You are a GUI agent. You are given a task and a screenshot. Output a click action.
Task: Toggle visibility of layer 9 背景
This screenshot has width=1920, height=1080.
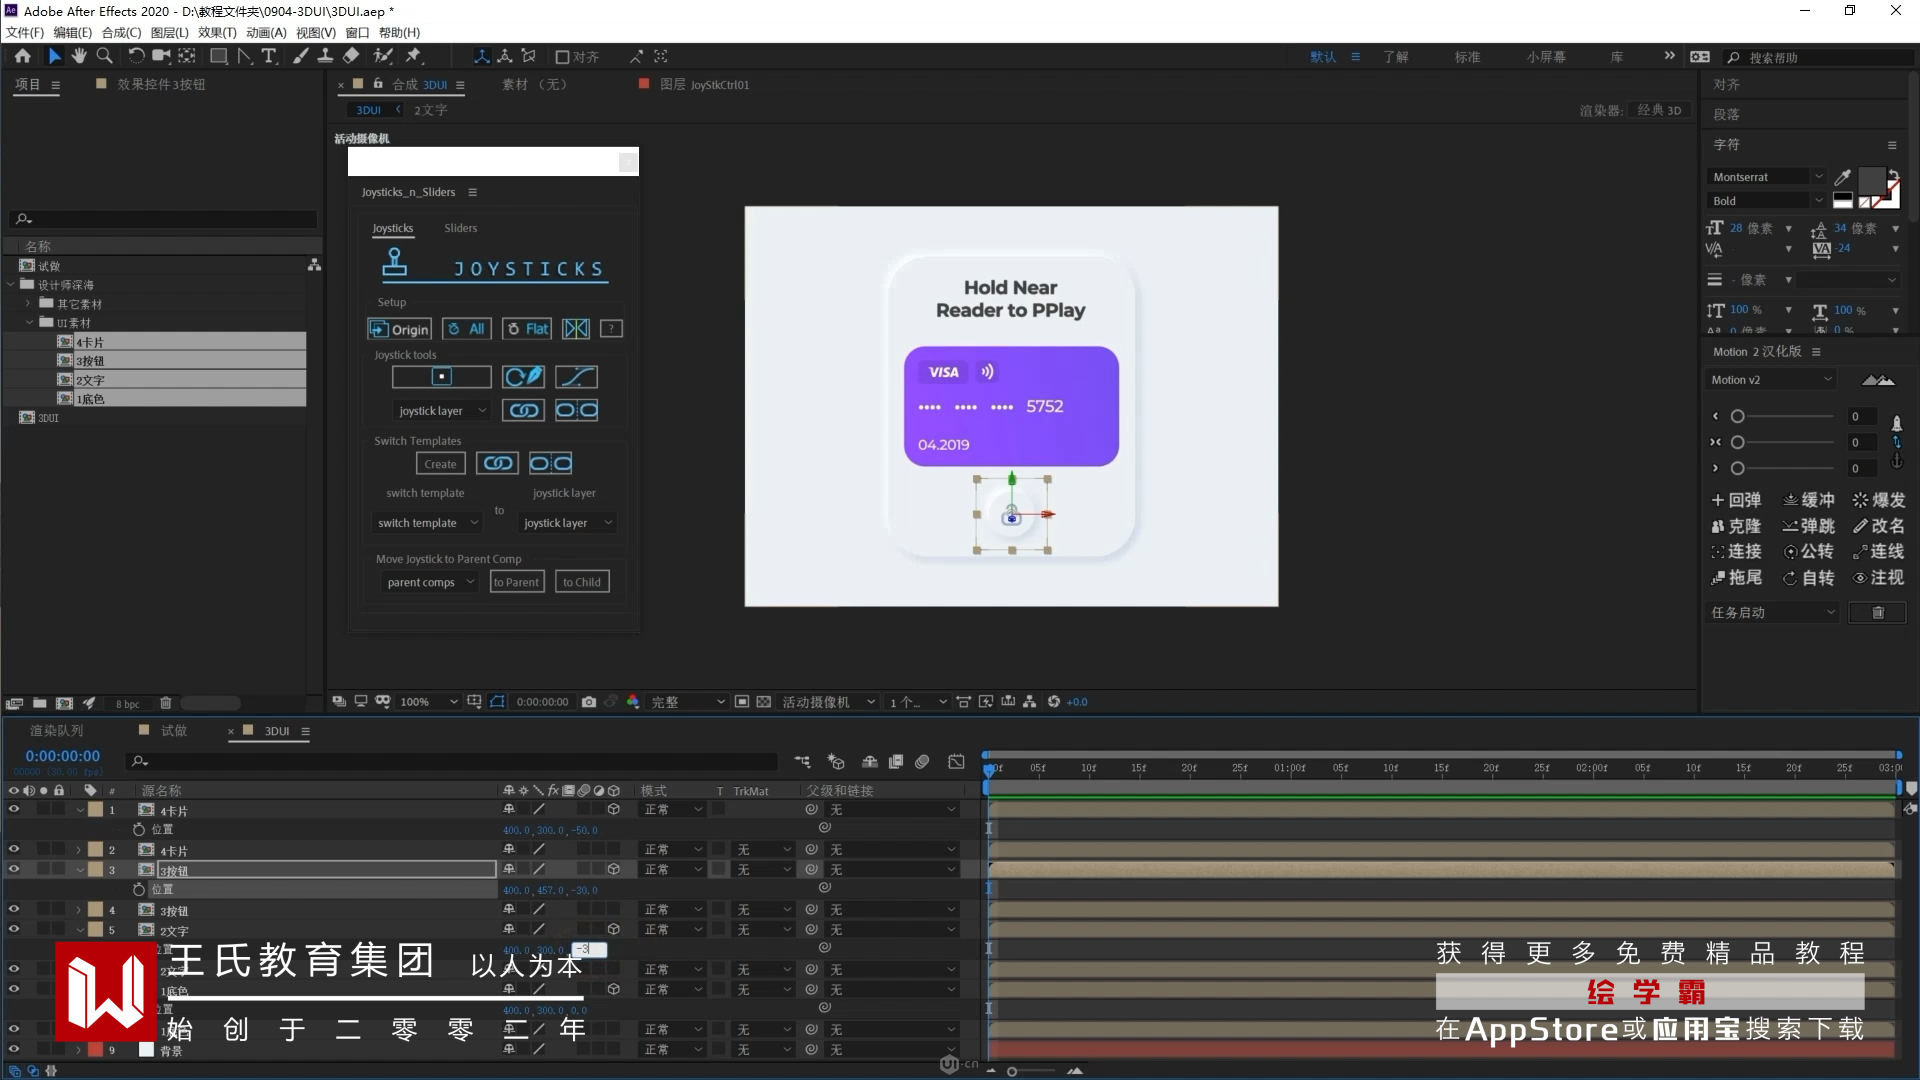14,1049
